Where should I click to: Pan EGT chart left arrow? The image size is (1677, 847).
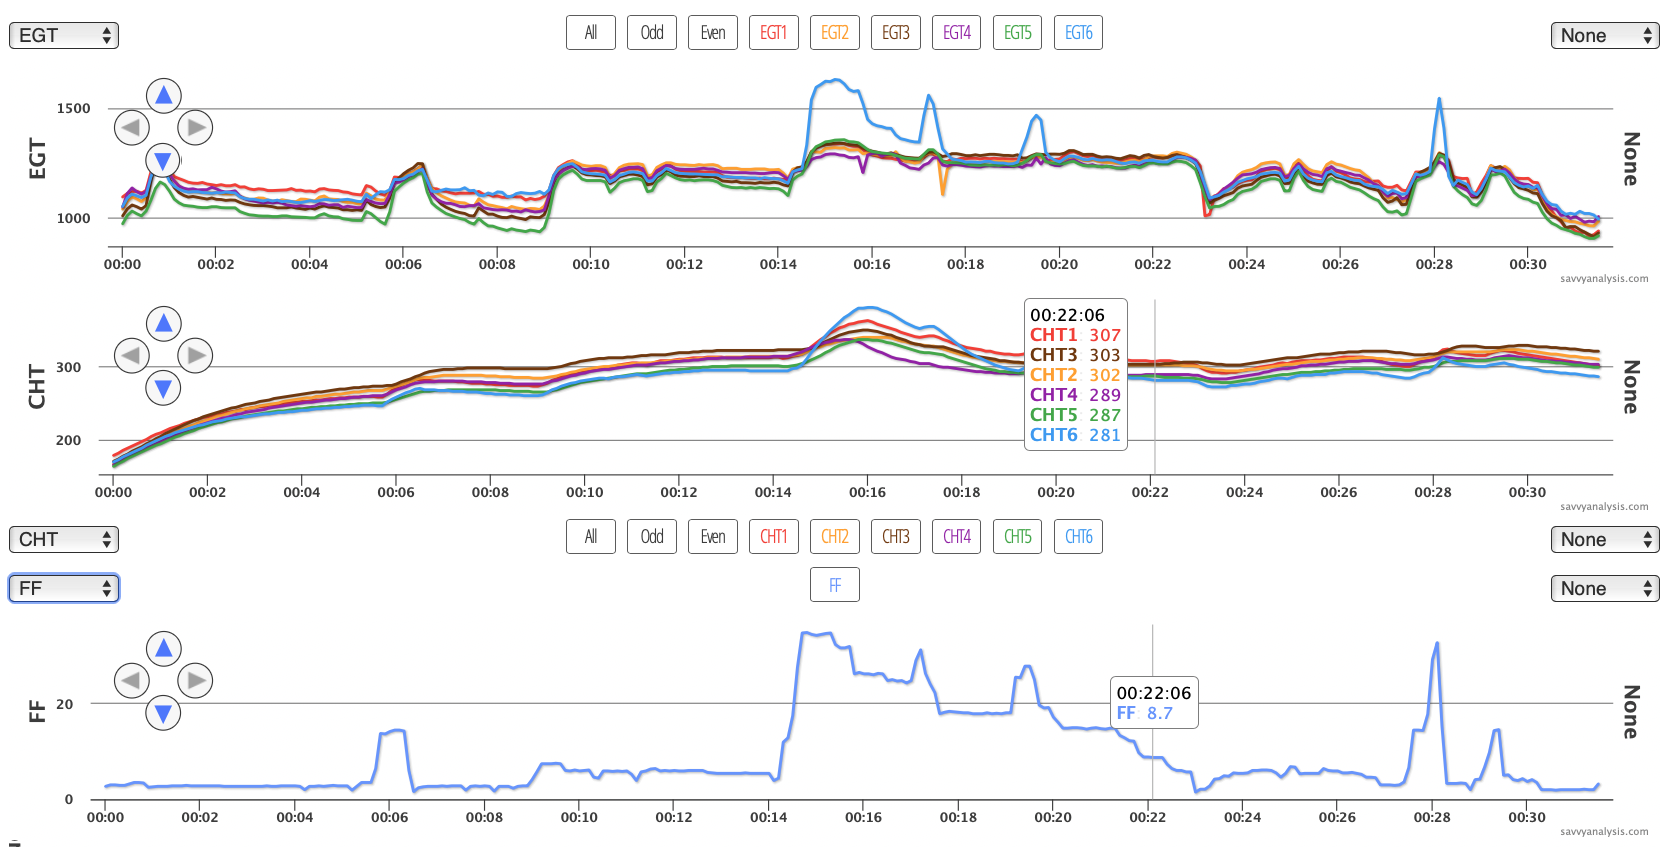point(132,128)
